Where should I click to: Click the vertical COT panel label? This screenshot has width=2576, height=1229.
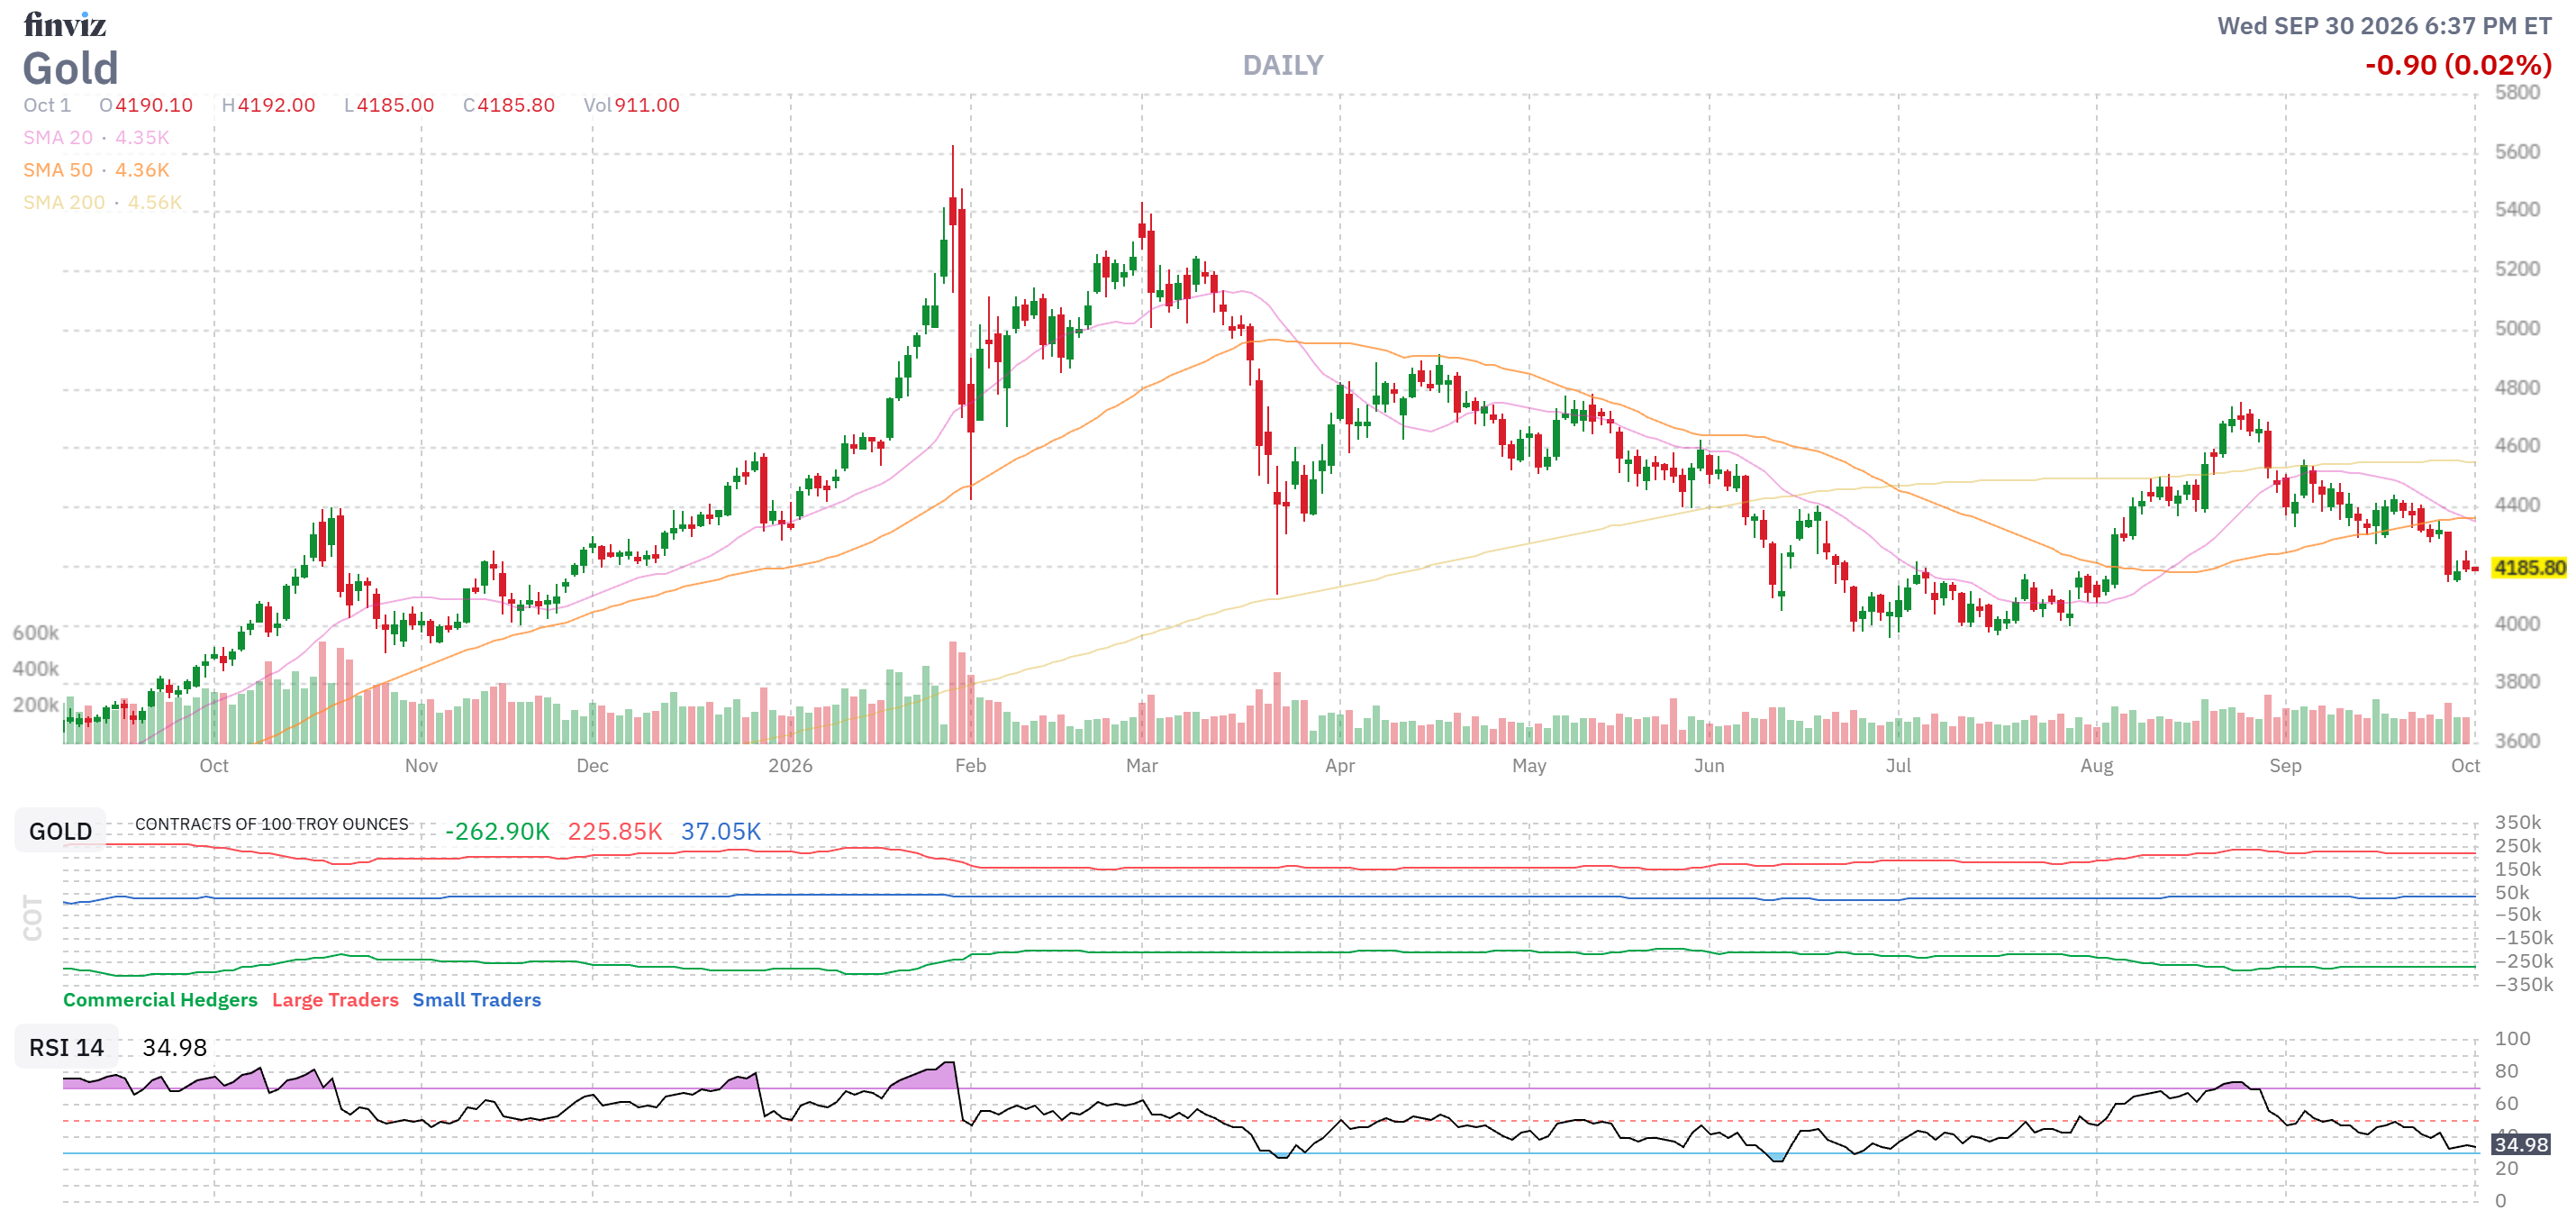coord(33,917)
